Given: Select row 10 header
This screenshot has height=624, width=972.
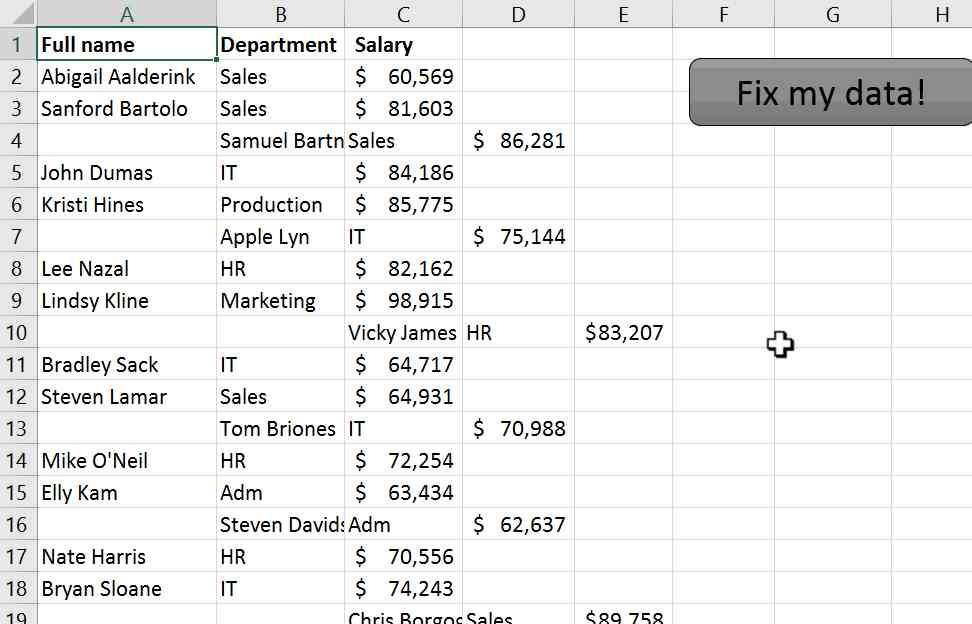Looking at the screenshot, I should point(16,332).
